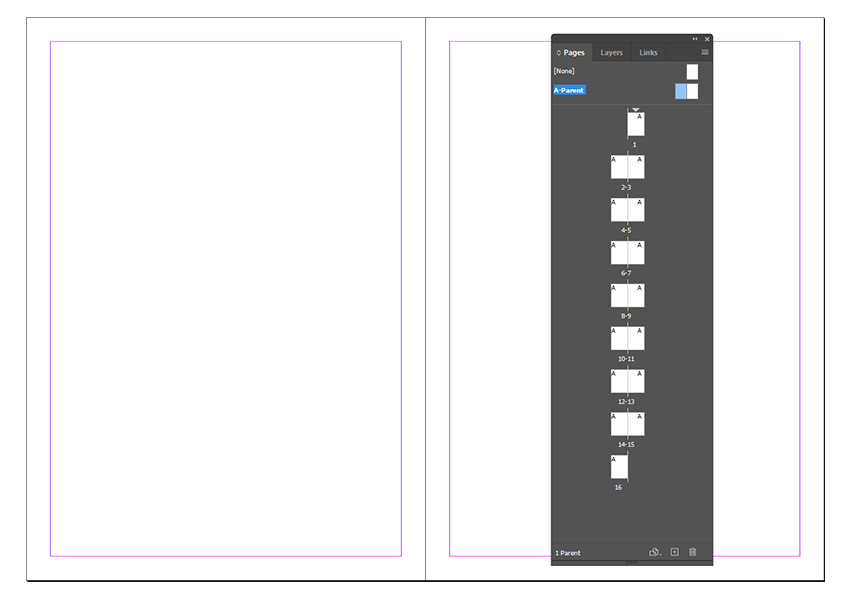Select page 14 thumbnail in spread 14-15

619,424
